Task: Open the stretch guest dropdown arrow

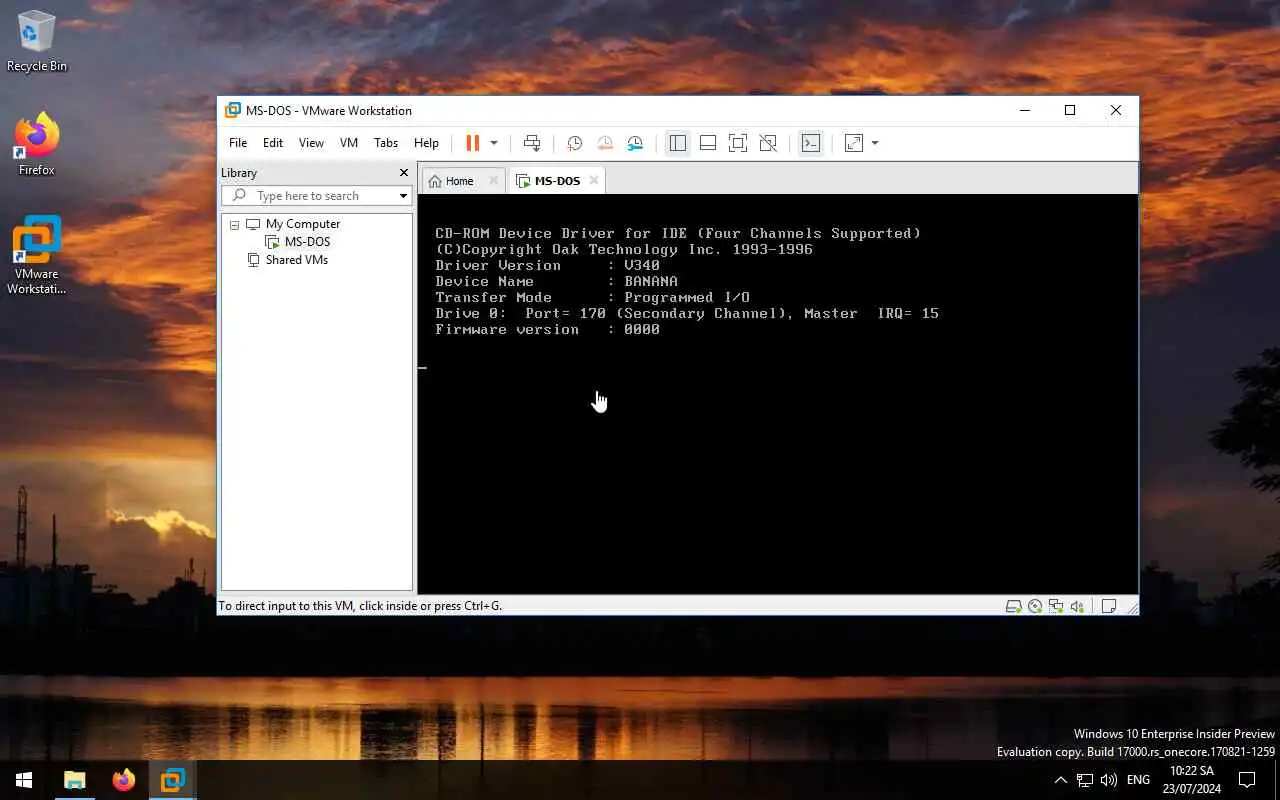Action: [875, 143]
